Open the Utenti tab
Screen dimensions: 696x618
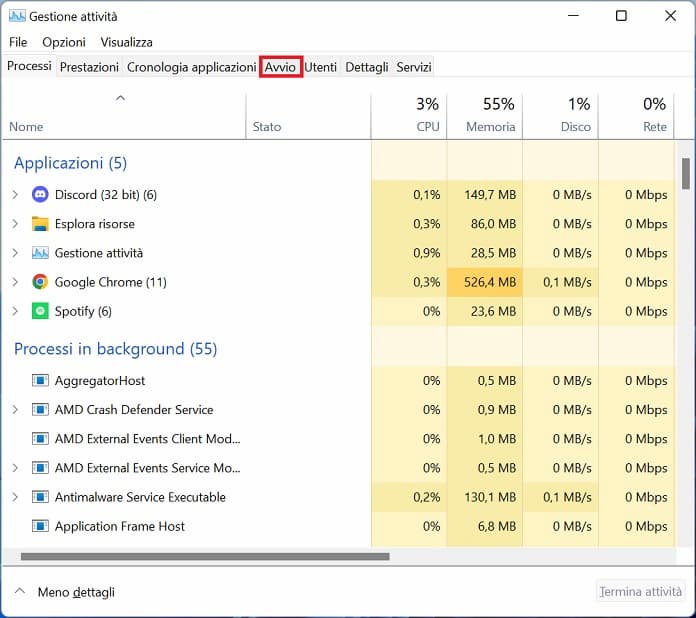click(x=320, y=67)
